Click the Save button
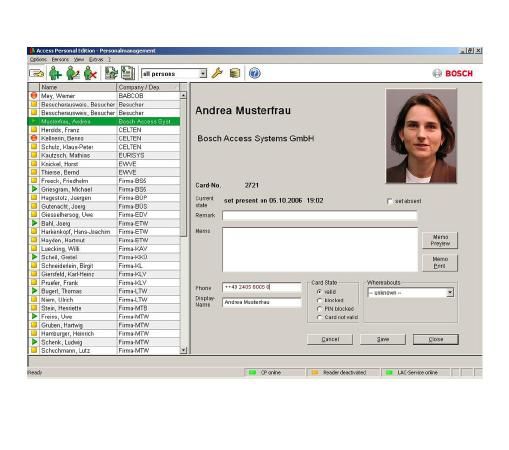This screenshot has width=509, height=450. click(383, 339)
